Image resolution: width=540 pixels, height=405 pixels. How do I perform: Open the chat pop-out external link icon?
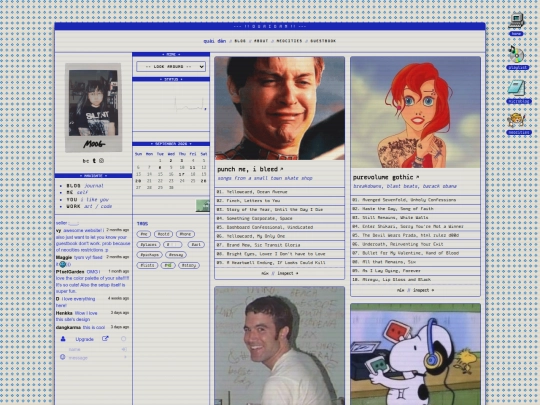click(105, 339)
